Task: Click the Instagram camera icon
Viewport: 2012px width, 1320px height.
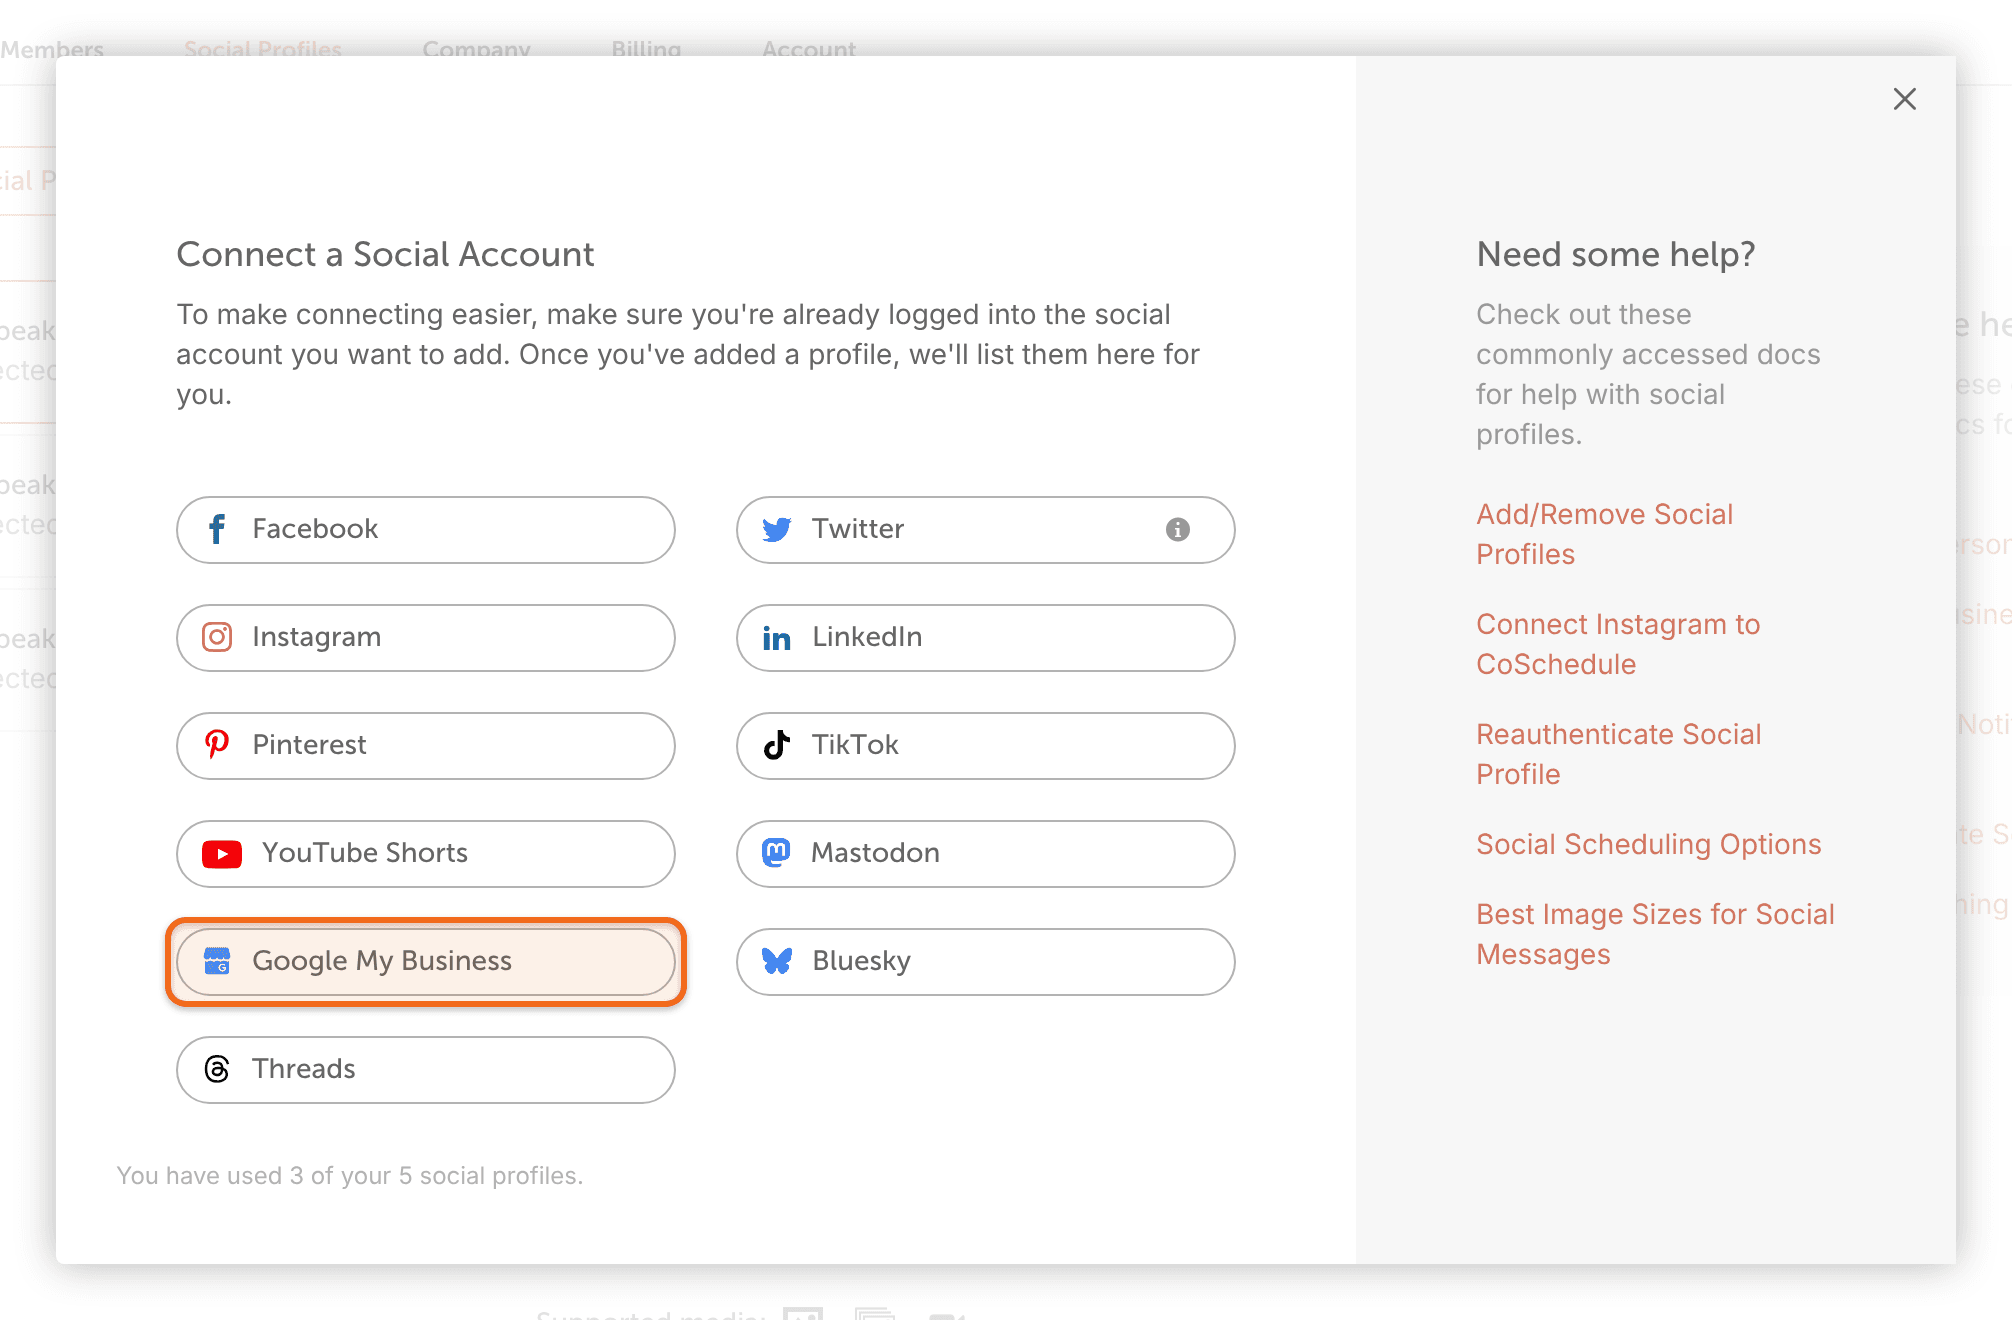Action: tap(217, 637)
